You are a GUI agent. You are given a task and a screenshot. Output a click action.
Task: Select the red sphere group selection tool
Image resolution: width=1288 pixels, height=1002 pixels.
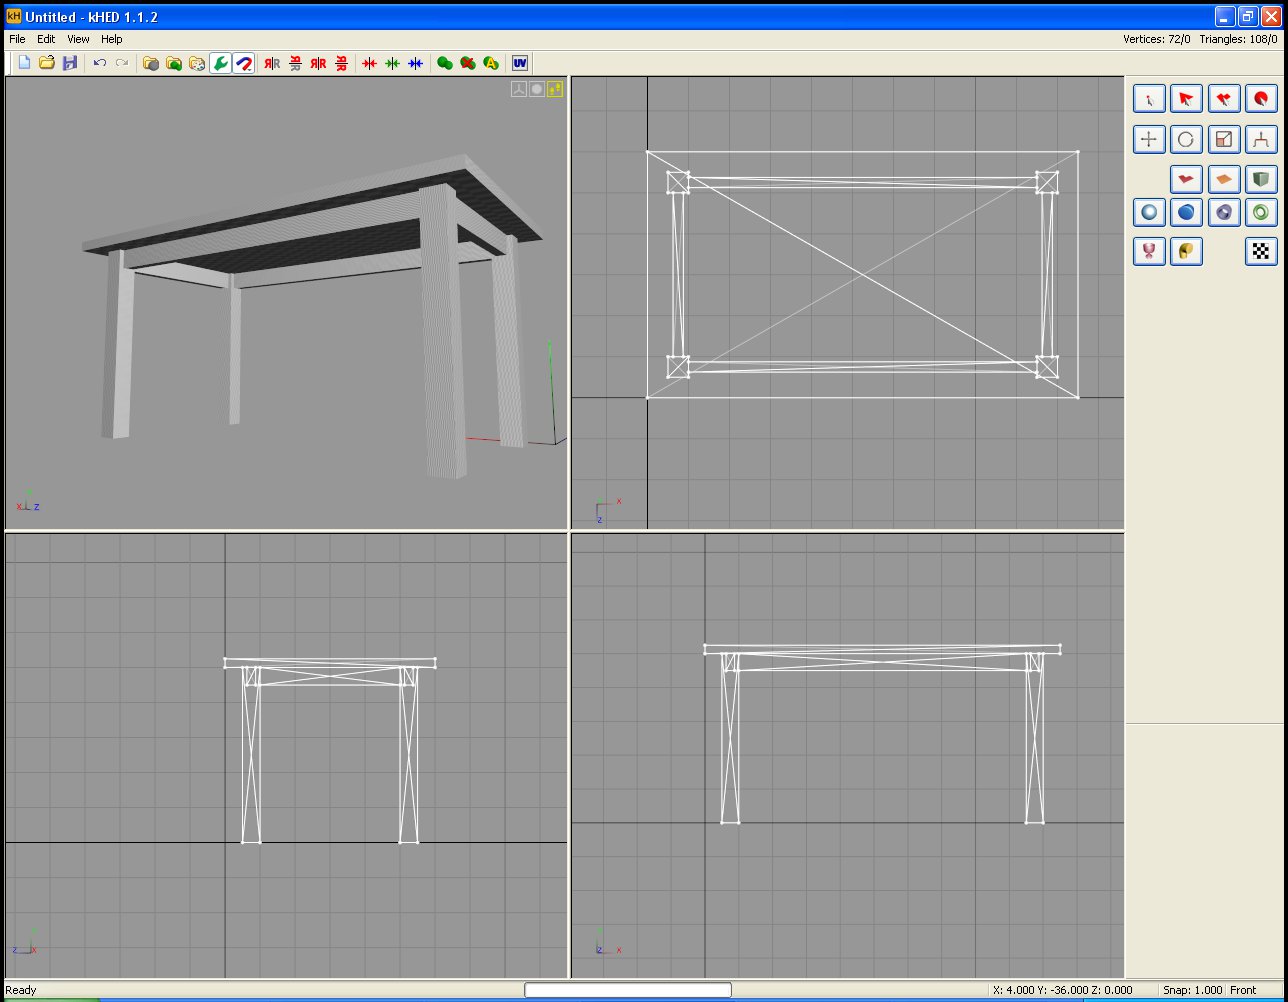pyautogui.click(x=1261, y=99)
